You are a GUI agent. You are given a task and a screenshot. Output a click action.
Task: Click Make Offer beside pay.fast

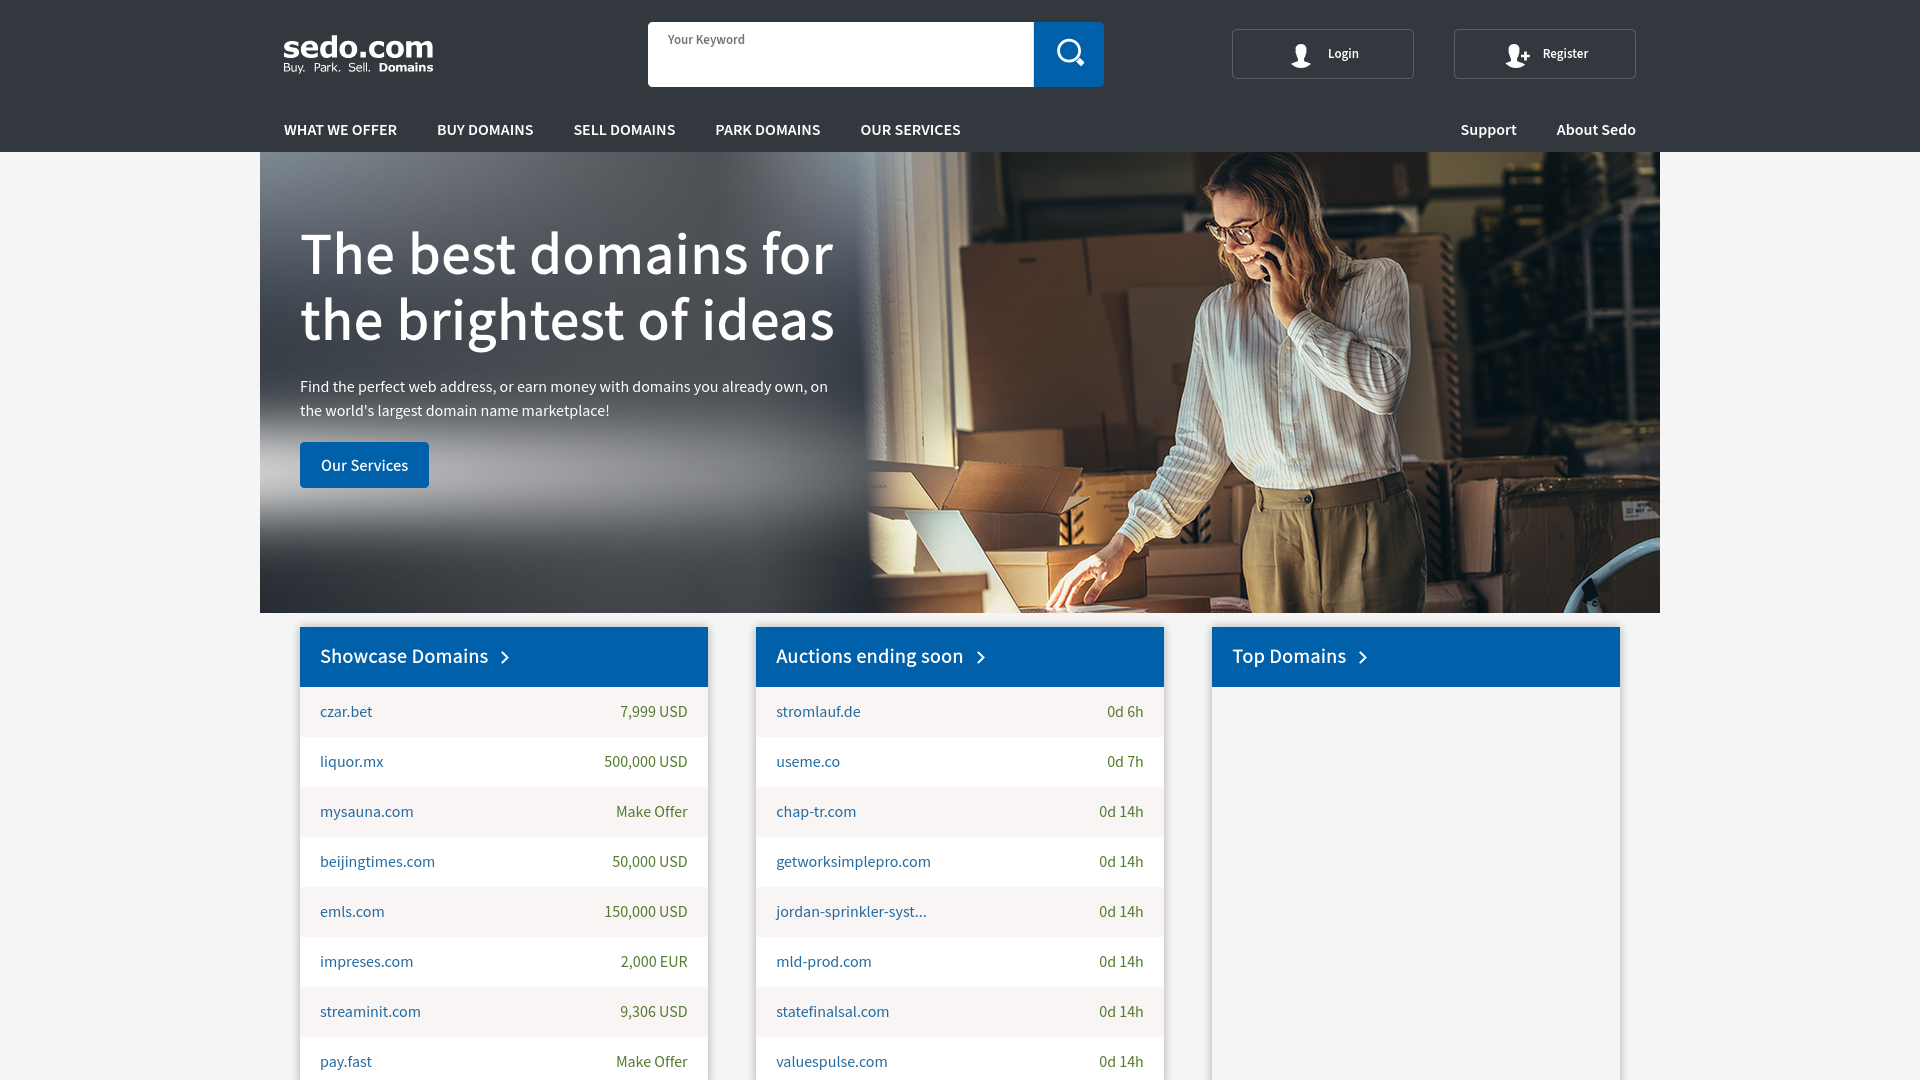click(652, 1062)
